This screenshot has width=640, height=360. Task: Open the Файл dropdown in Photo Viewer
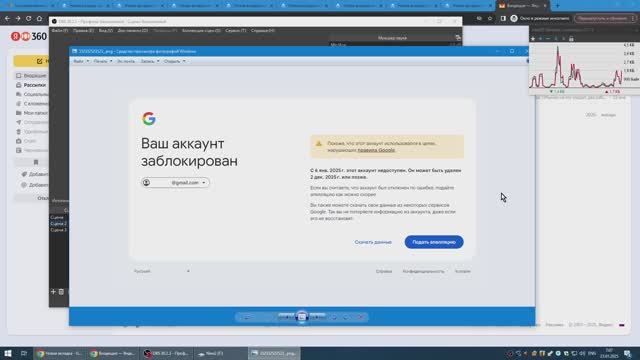coord(81,61)
